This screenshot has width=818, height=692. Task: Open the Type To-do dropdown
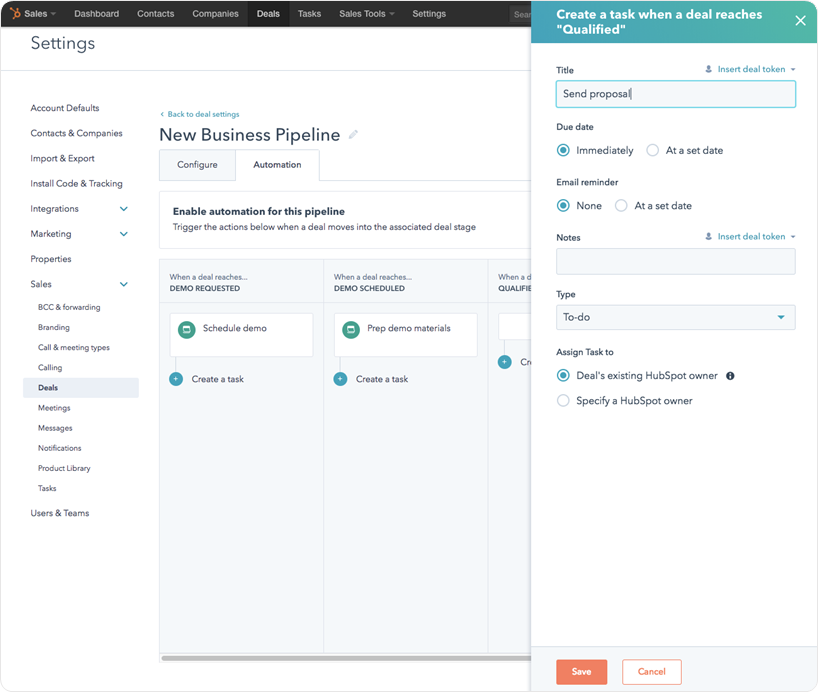pos(676,317)
